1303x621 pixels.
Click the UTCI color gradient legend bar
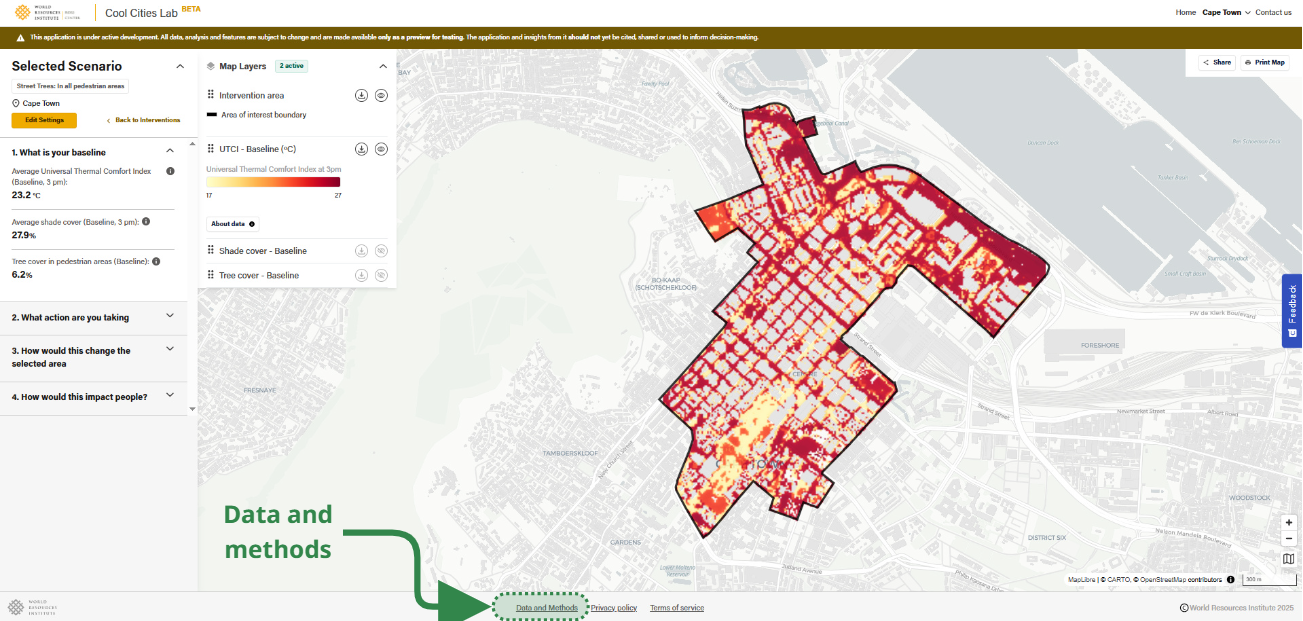pos(273,182)
